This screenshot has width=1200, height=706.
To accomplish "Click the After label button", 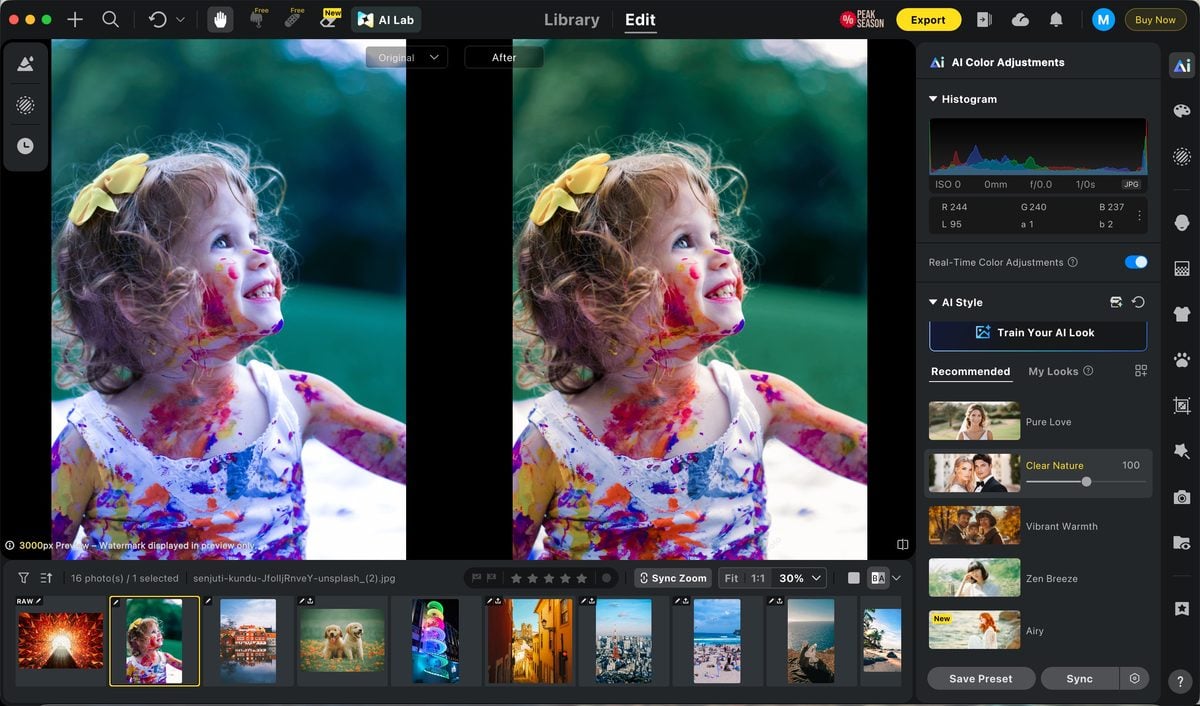I will [x=504, y=57].
